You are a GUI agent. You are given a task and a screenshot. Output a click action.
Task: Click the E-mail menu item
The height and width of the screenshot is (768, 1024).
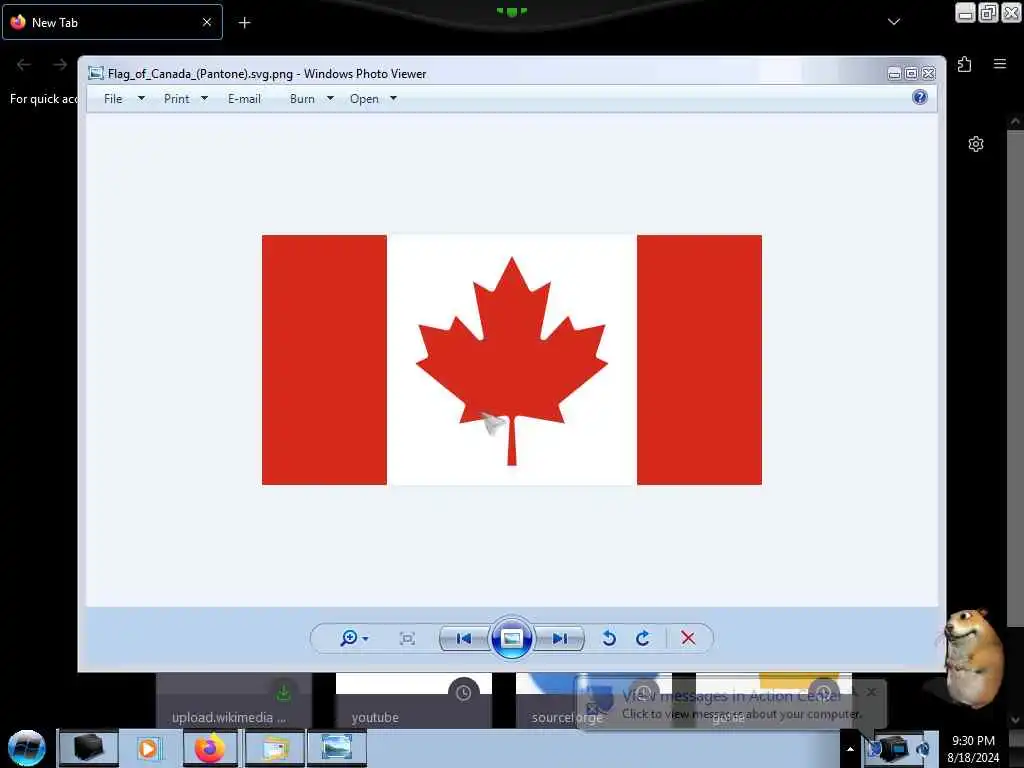pyautogui.click(x=244, y=99)
